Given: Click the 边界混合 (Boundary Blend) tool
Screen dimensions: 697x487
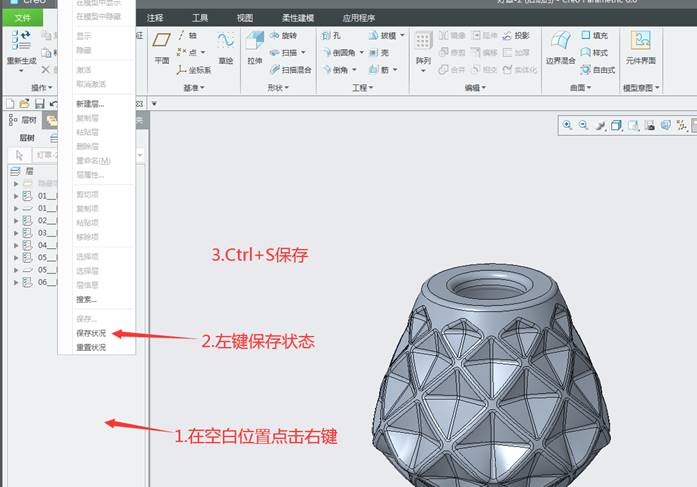Looking at the screenshot, I should click(561, 47).
